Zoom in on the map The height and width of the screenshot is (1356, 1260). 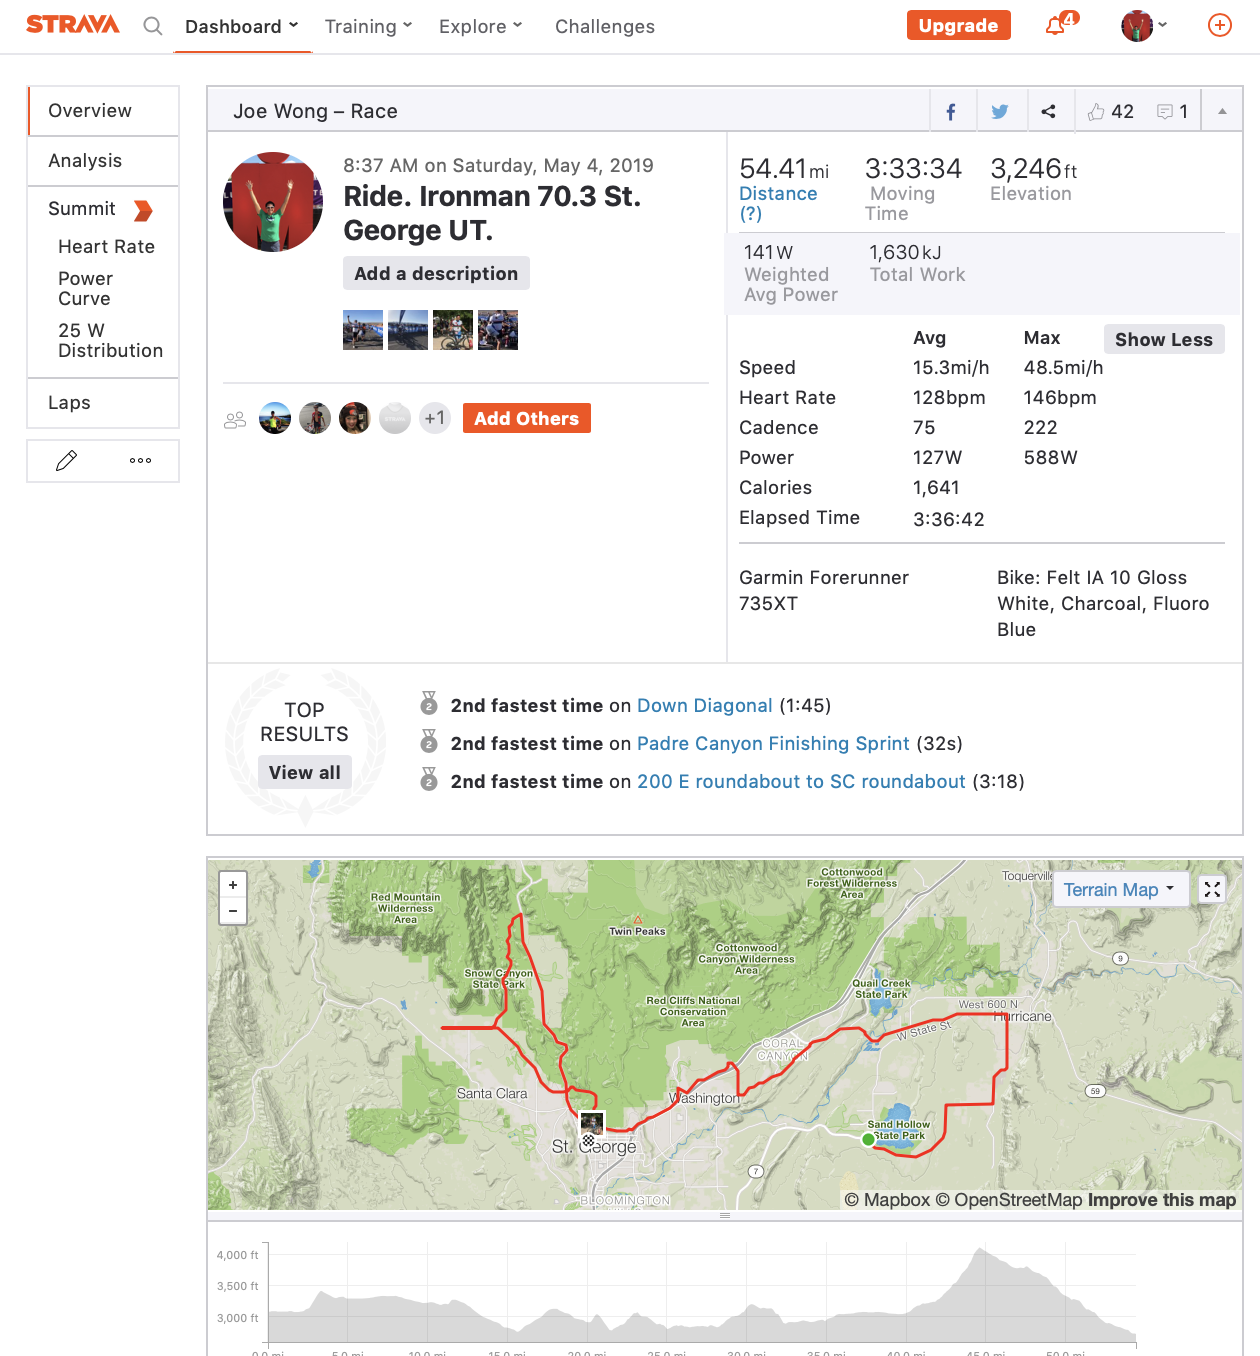233,885
